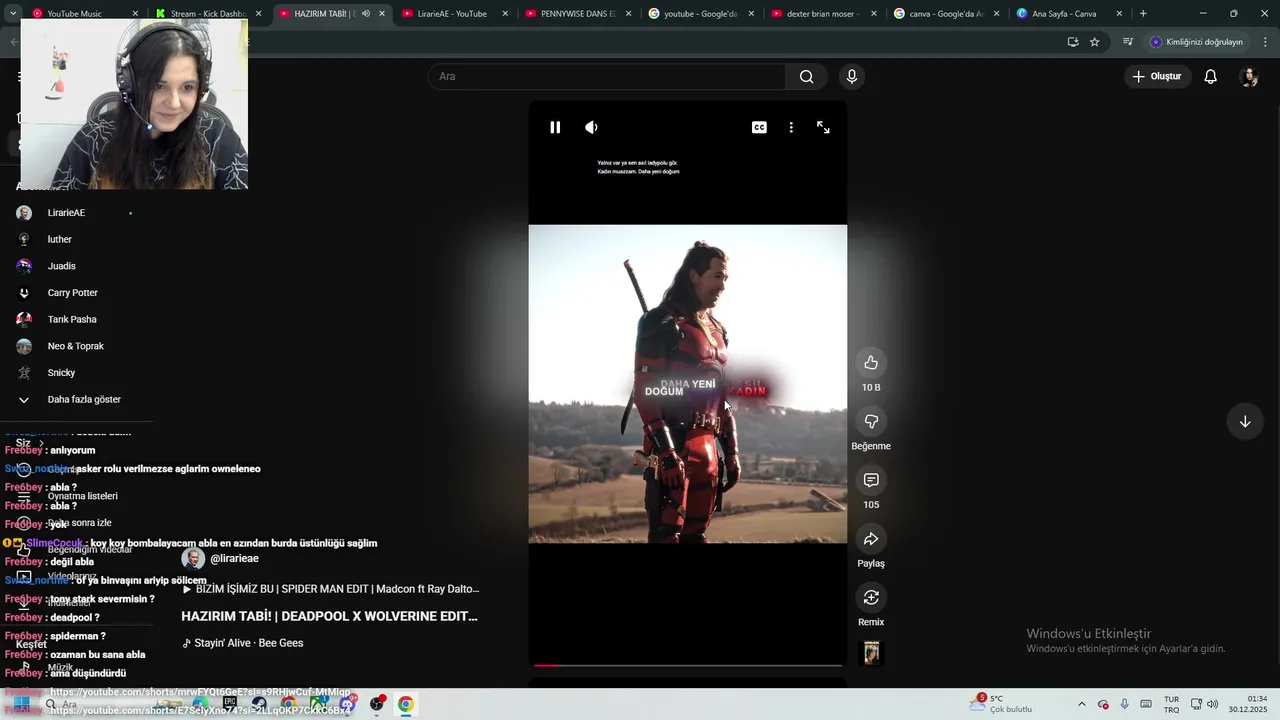The width and height of the screenshot is (1280, 720).
Task: Open the Short's three-dot more options menu
Action: 791,127
